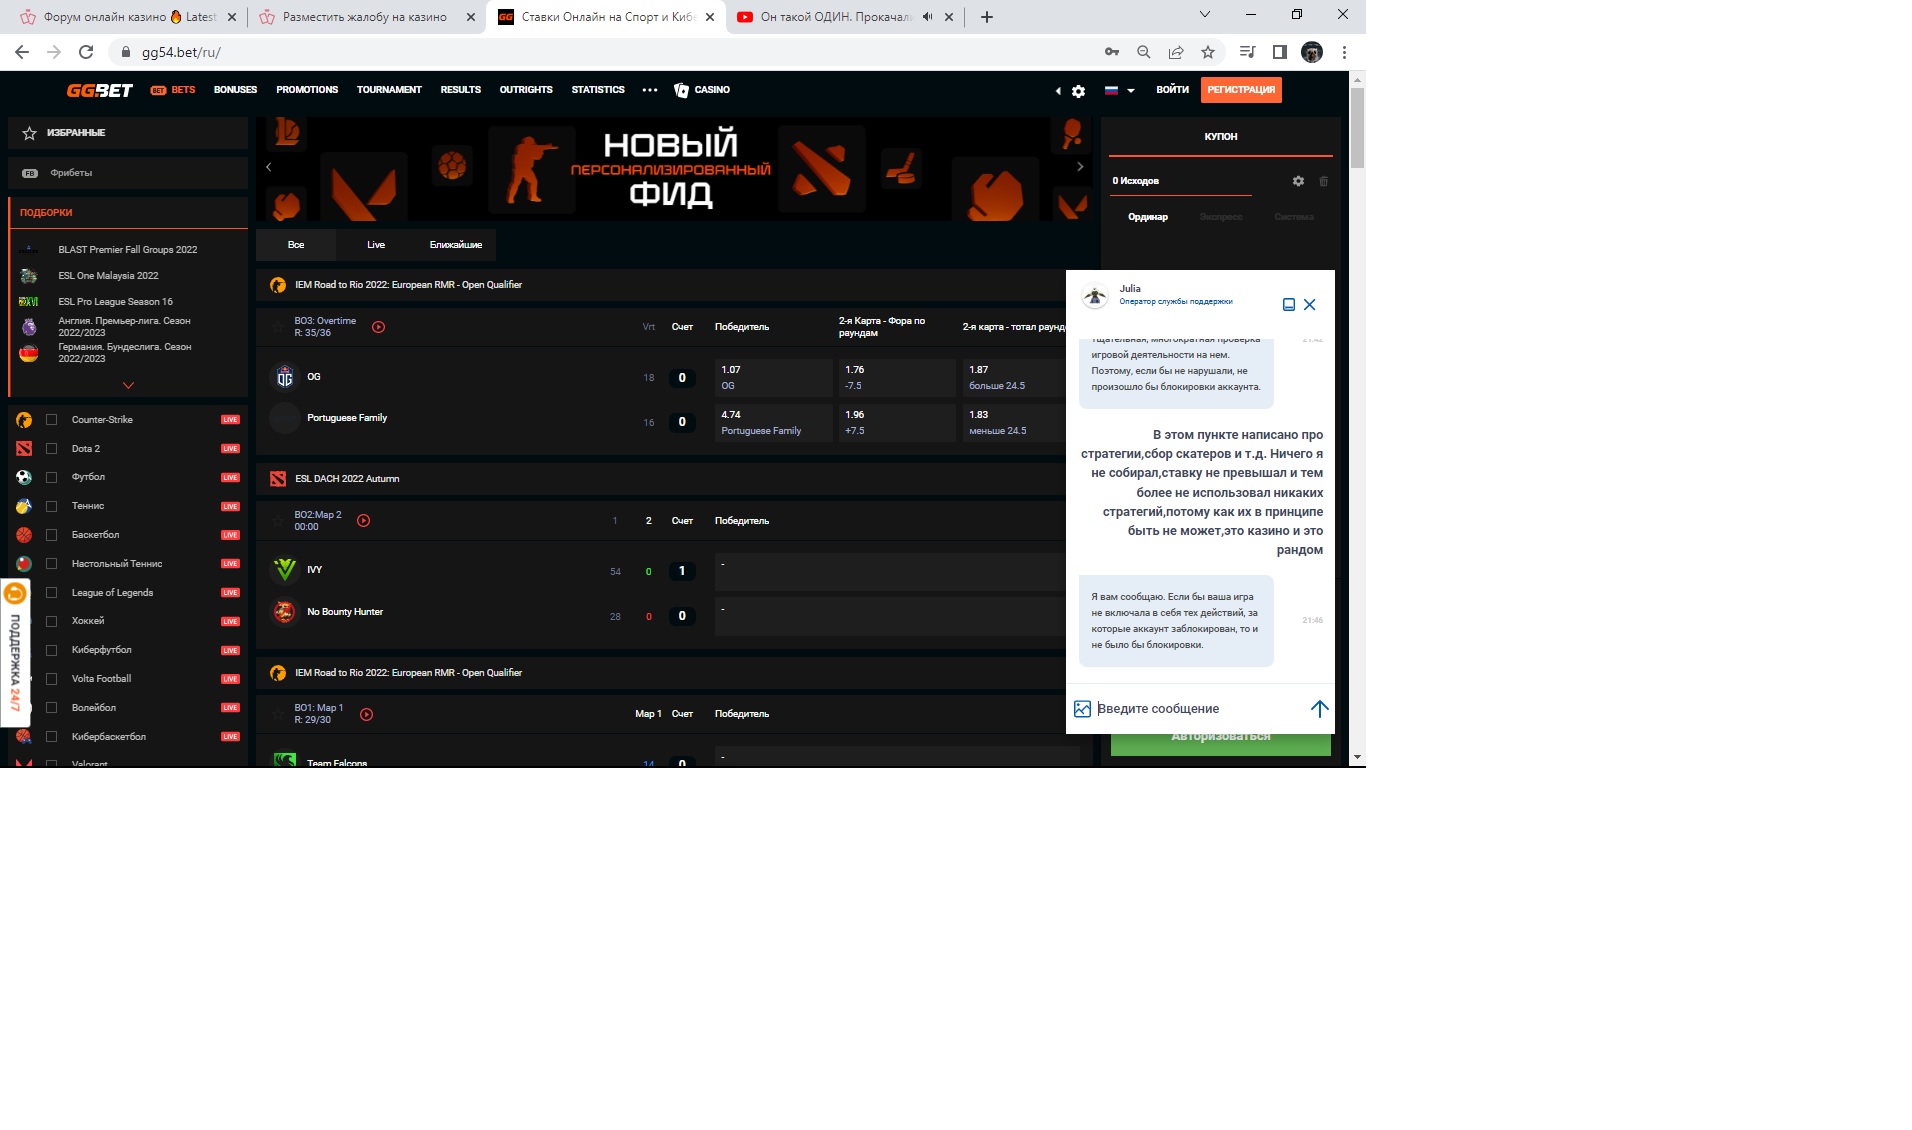The image size is (1912, 1130).
Task: Switch to Ординар coupon tab
Action: 1148,217
